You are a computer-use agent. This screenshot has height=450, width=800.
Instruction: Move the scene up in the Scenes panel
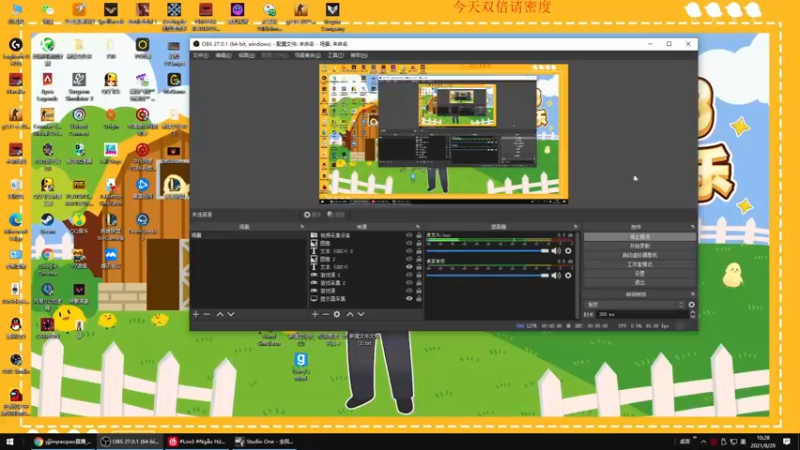pyautogui.click(x=220, y=314)
